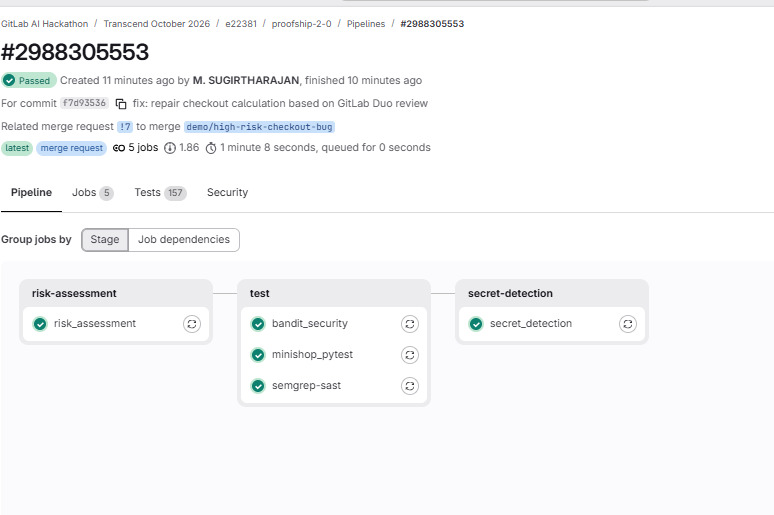This screenshot has width=774, height=515.
Task: Retry the semgrep-sast job
Action: [x=410, y=386]
